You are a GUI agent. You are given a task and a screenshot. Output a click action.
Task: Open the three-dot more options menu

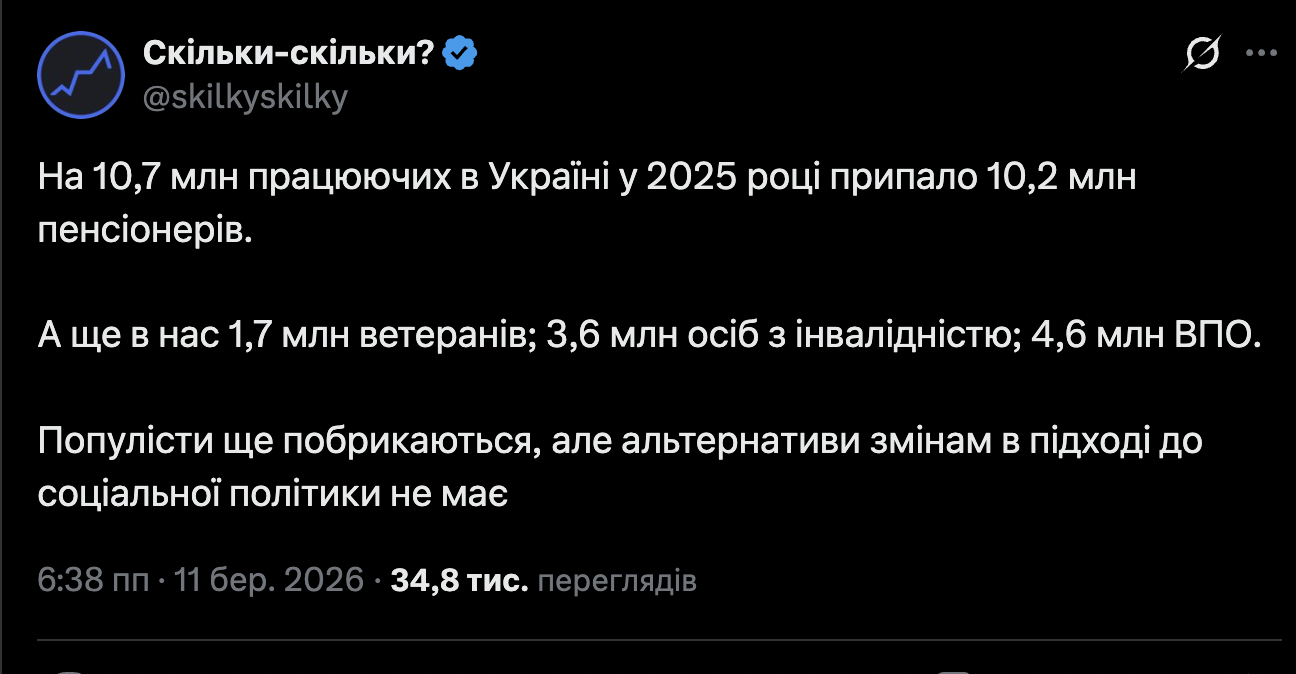click(1259, 55)
